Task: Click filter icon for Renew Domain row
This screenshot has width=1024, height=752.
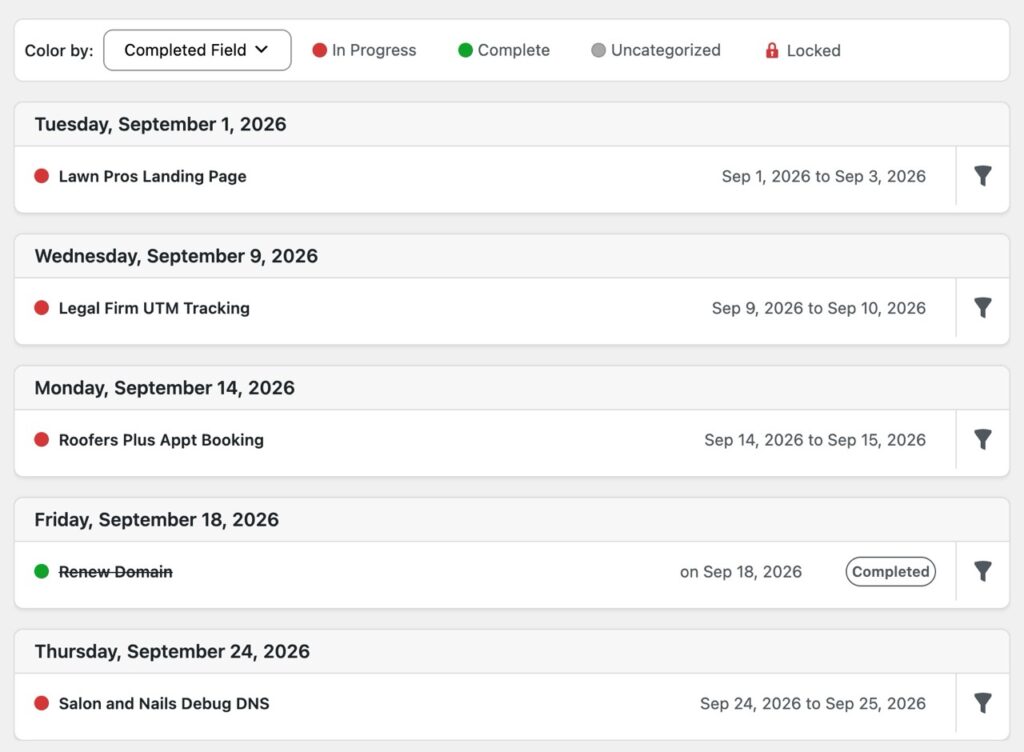Action: tap(983, 571)
